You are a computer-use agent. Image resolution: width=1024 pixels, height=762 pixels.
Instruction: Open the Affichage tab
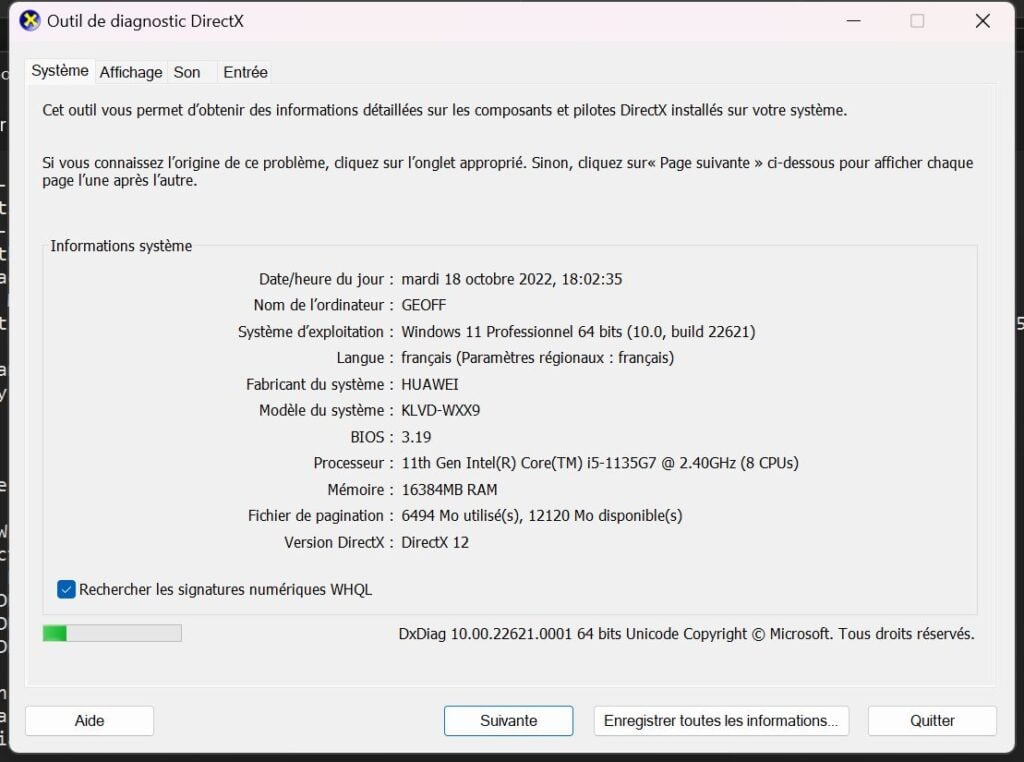coord(131,72)
